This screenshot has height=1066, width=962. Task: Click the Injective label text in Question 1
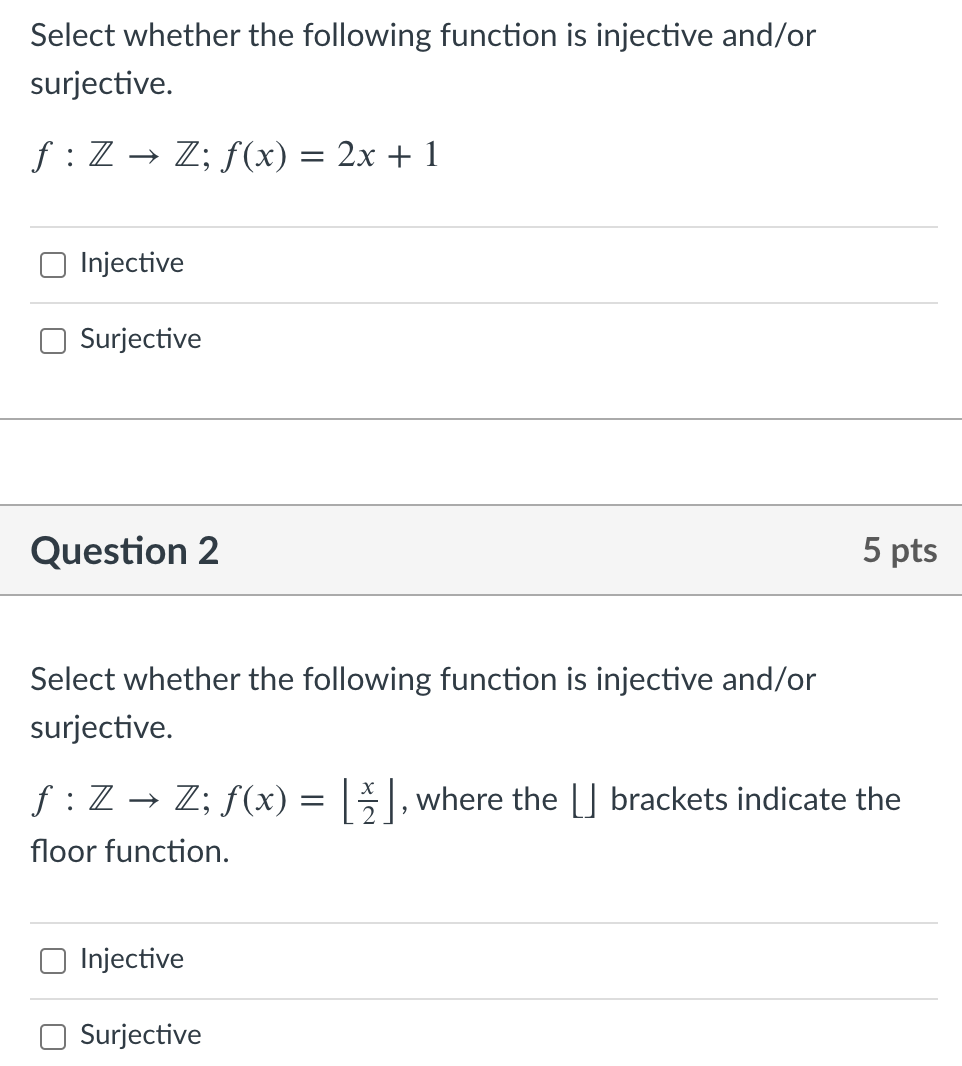point(131,263)
